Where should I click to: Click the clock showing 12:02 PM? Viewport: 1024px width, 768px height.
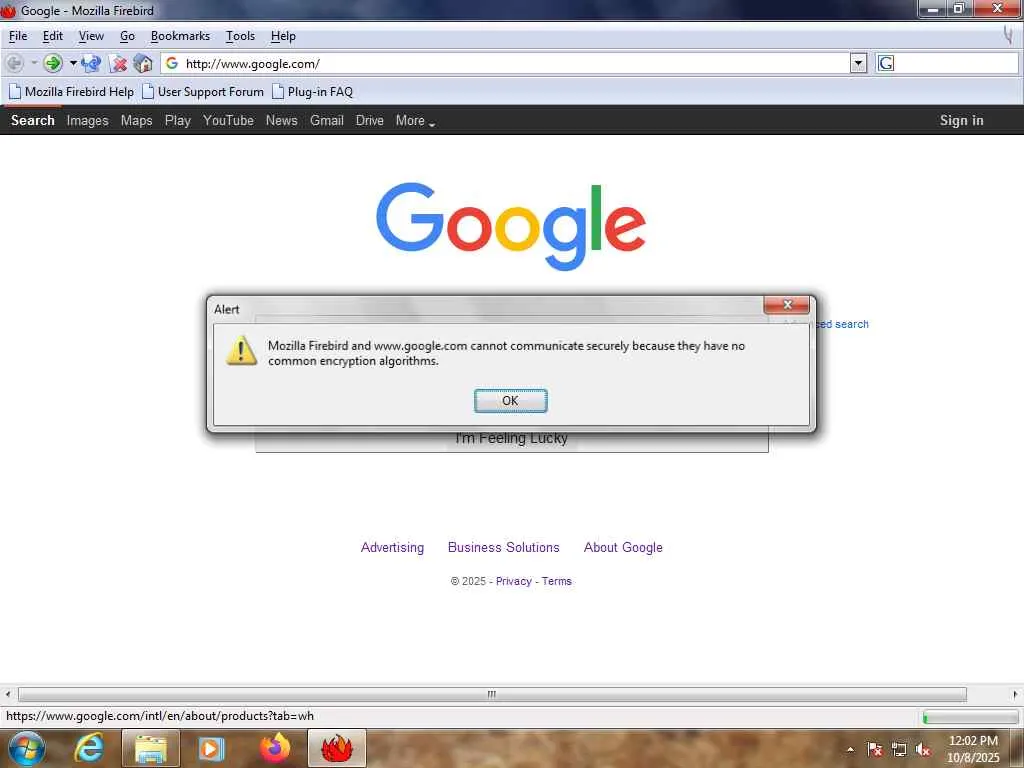pyautogui.click(x=973, y=741)
